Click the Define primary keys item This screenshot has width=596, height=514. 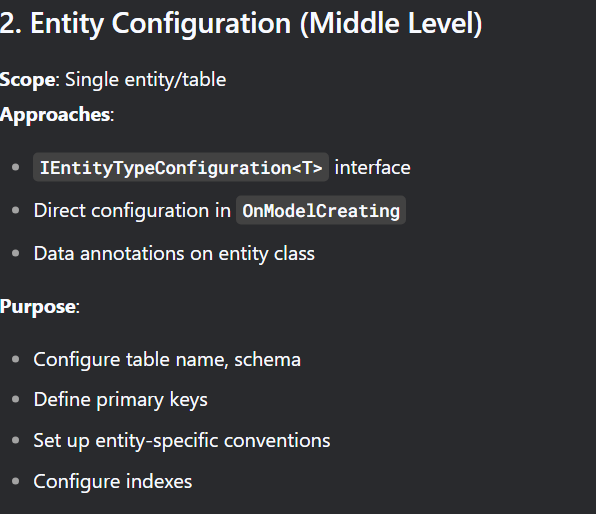[x=121, y=400]
